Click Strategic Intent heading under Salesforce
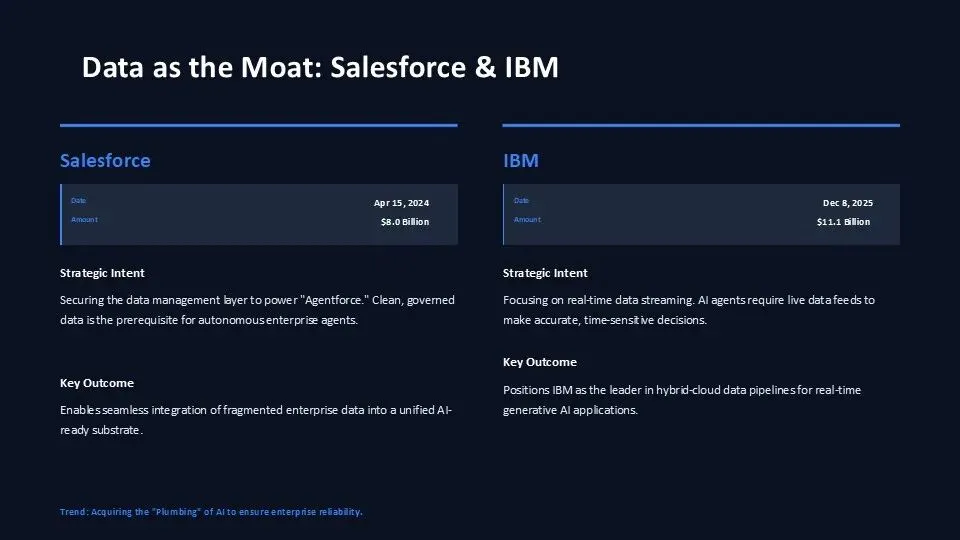This screenshot has height=540, width=960. point(102,273)
